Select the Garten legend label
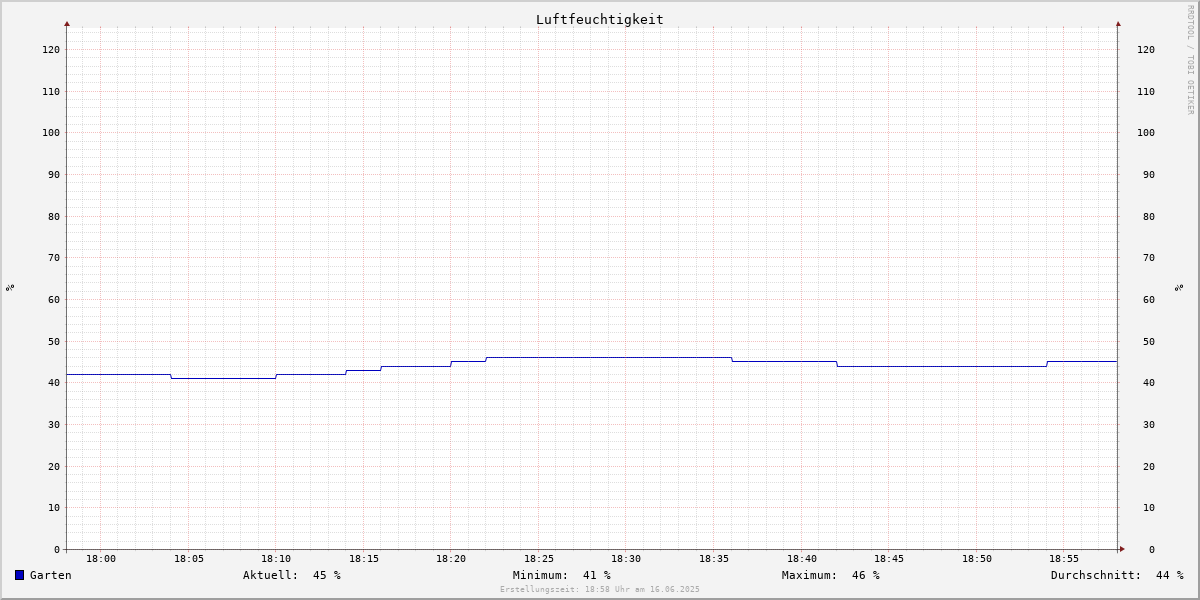Image resolution: width=1200 pixels, height=600 pixels. [50, 575]
